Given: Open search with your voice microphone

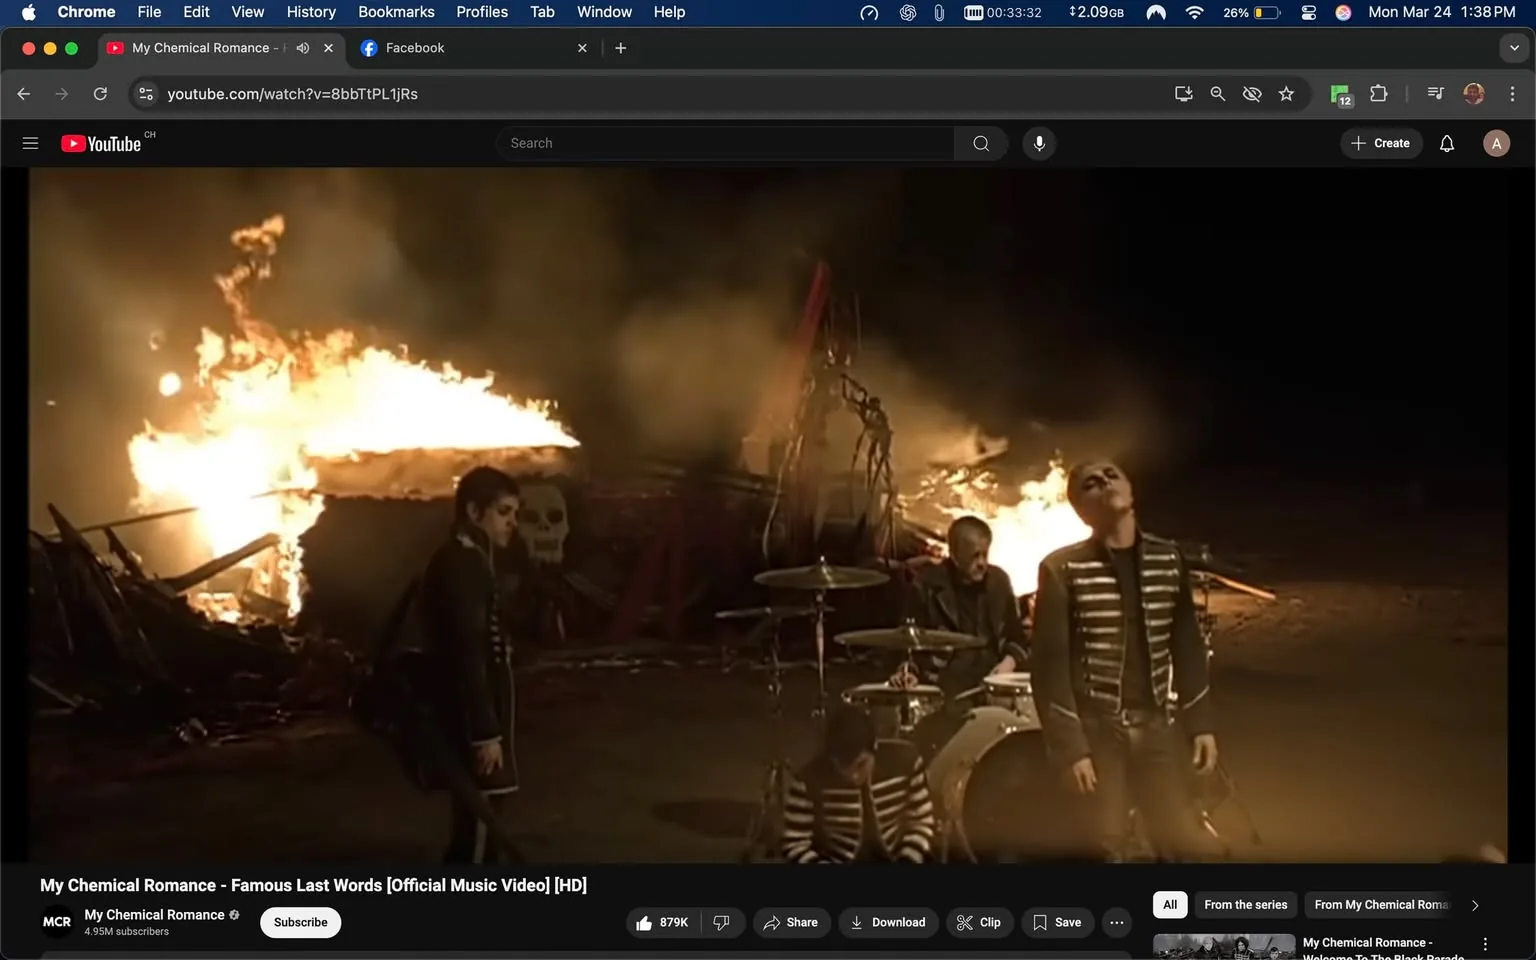Looking at the screenshot, I should tap(1039, 143).
